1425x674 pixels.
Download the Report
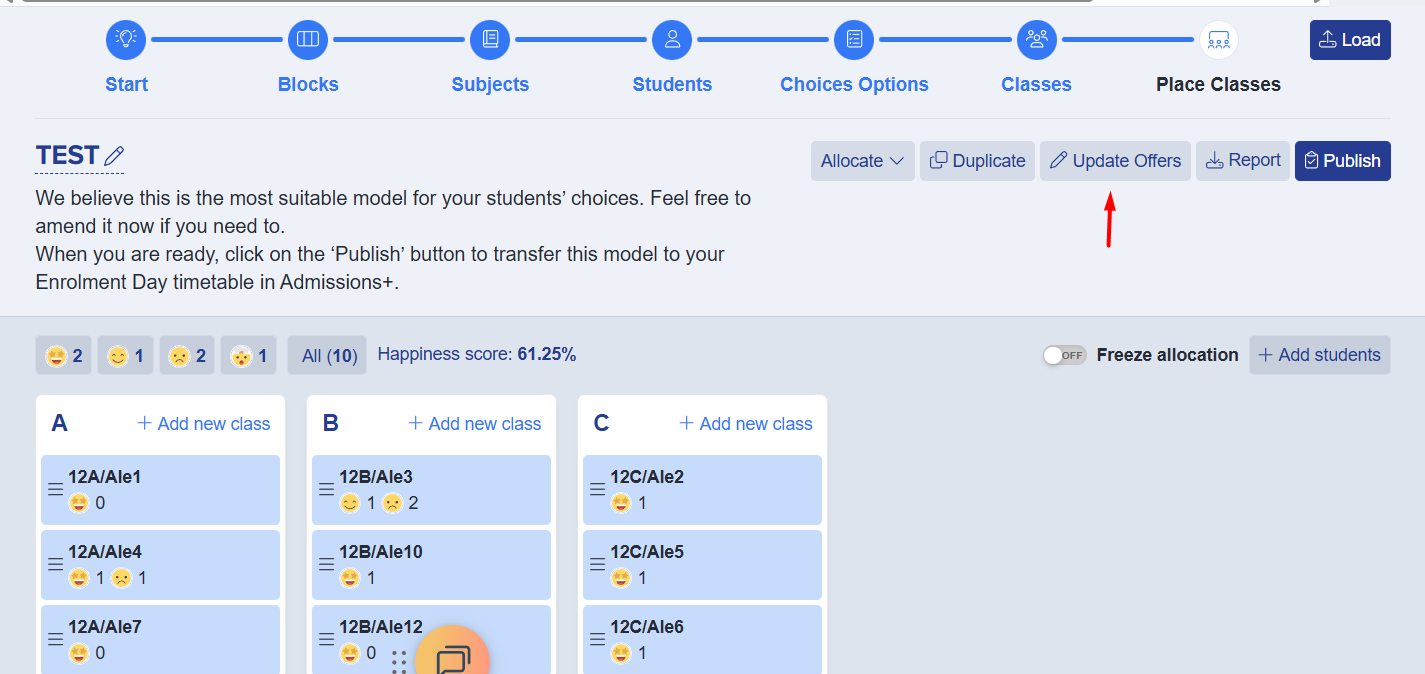click(1243, 161)
